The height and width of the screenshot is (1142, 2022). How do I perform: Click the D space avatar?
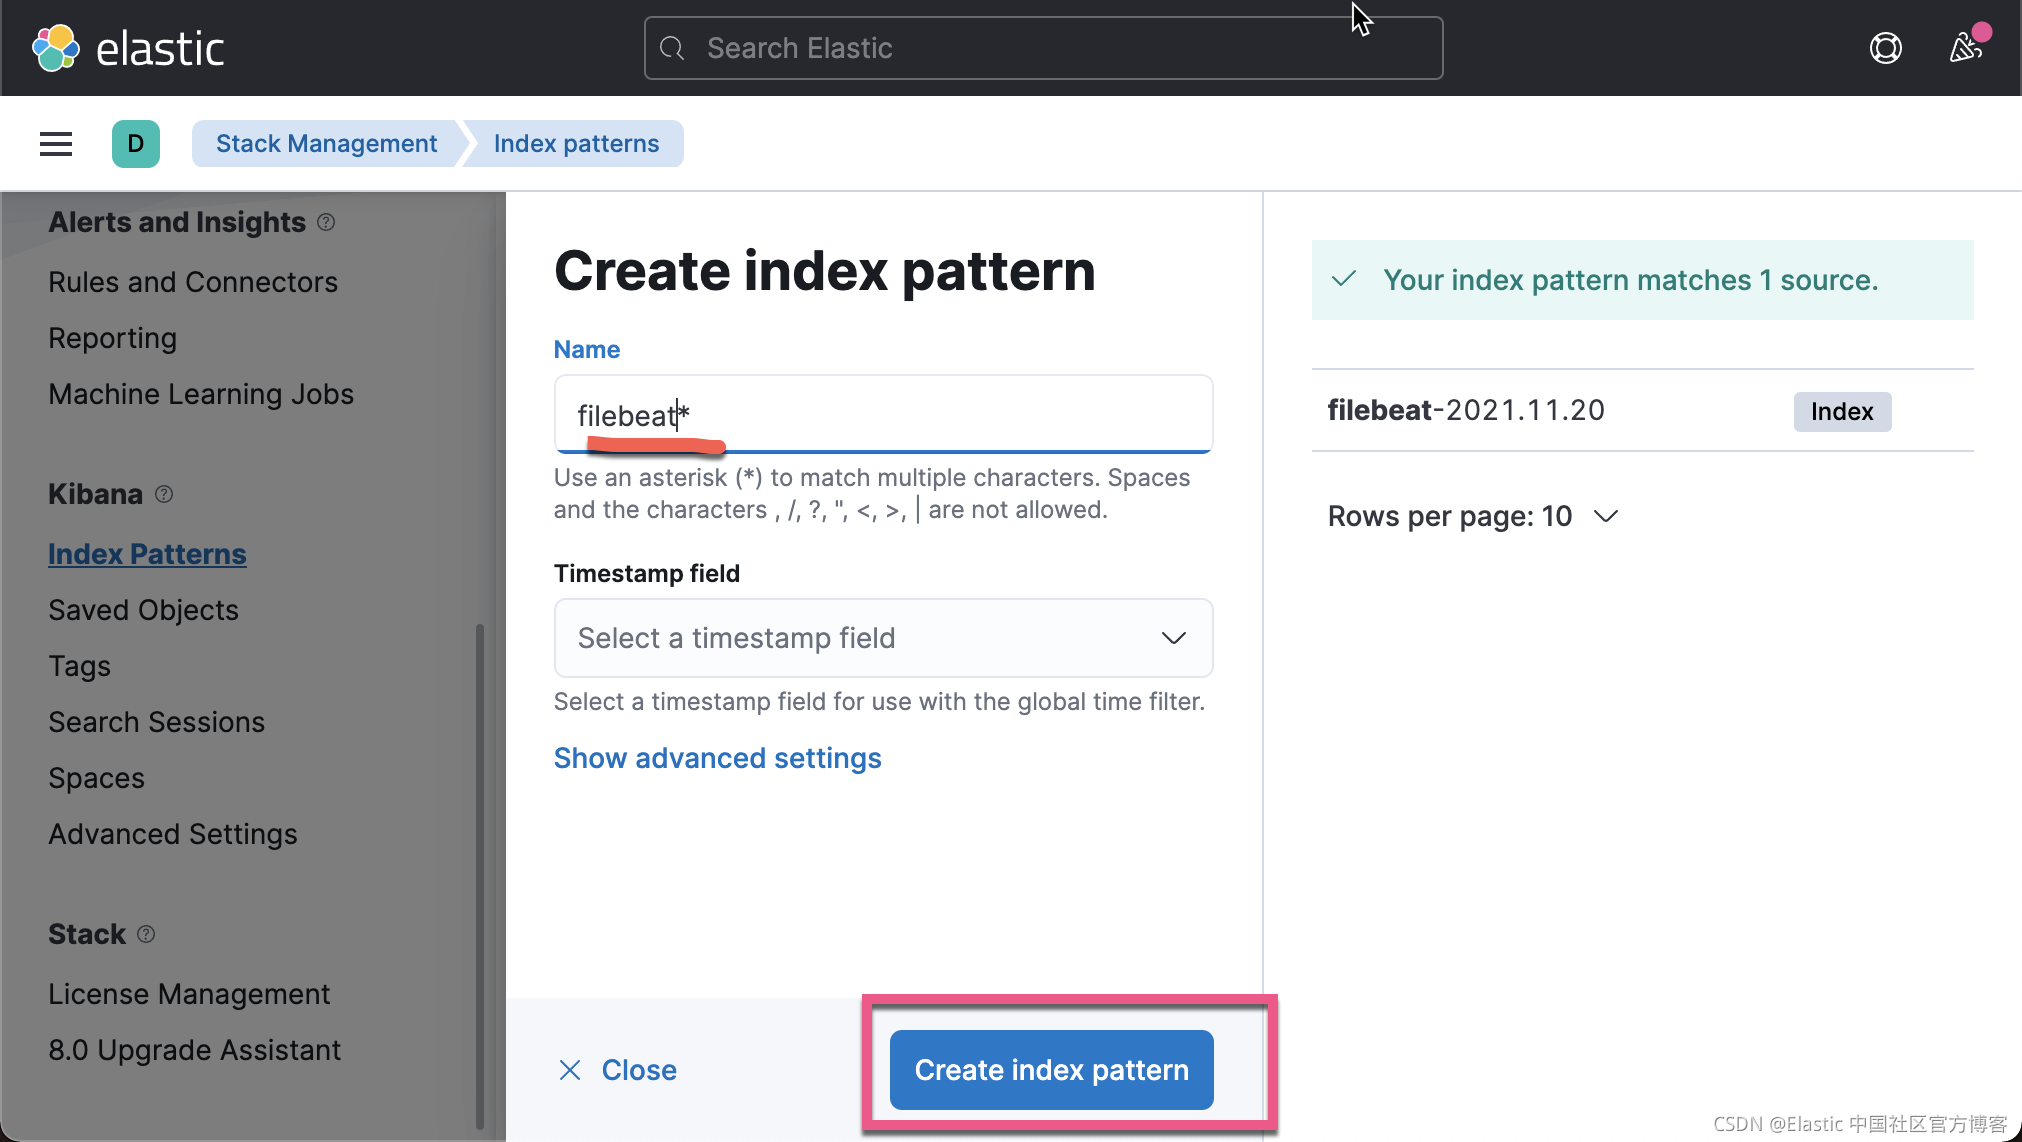click(136, 144)
